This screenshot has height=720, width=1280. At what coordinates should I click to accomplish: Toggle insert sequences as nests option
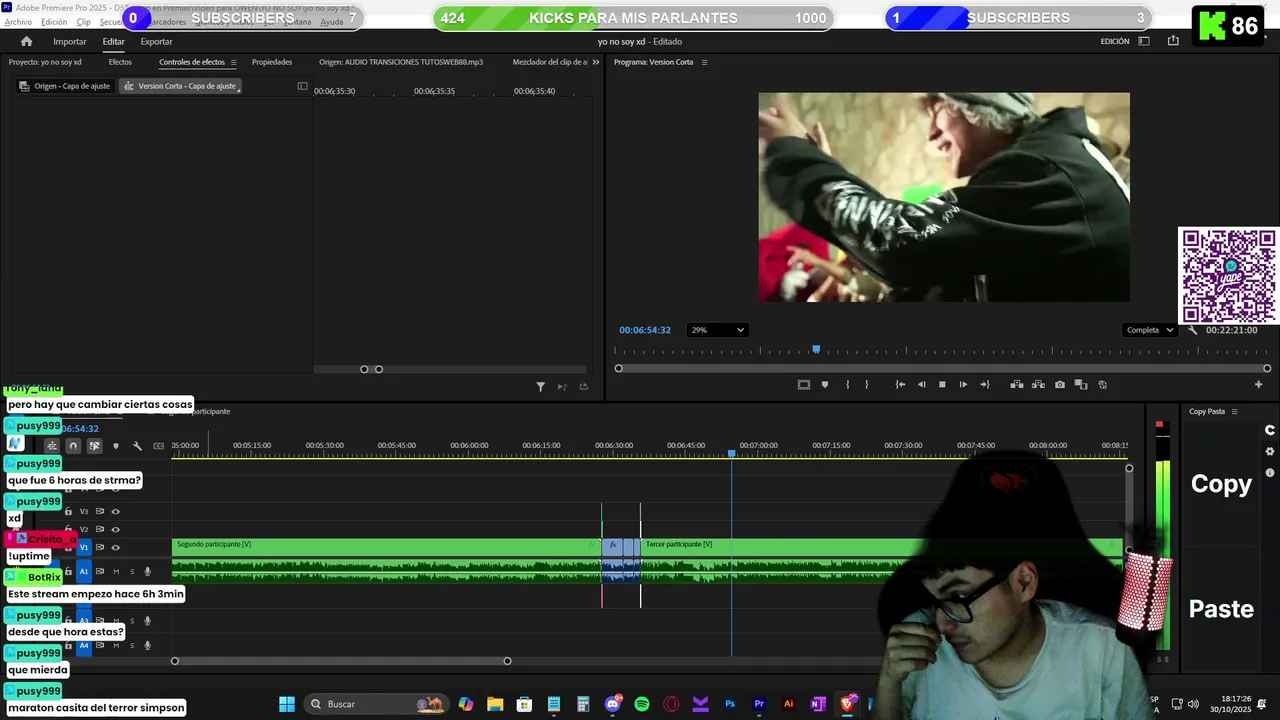pyautogui.click(x=52, y=446)
